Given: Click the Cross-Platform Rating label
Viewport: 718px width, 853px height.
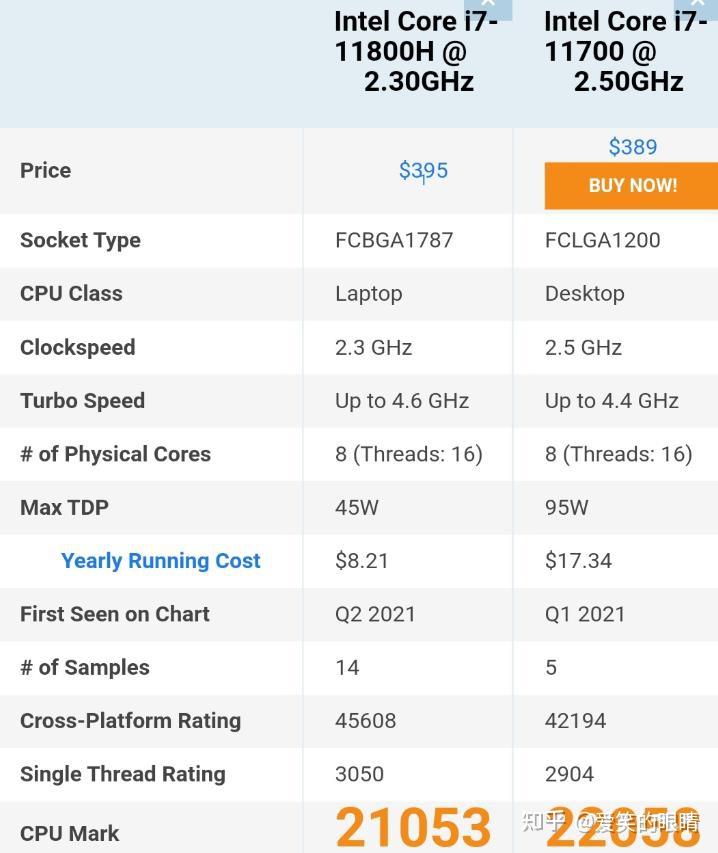Looking at the screenshot, I should coord(130,721).
